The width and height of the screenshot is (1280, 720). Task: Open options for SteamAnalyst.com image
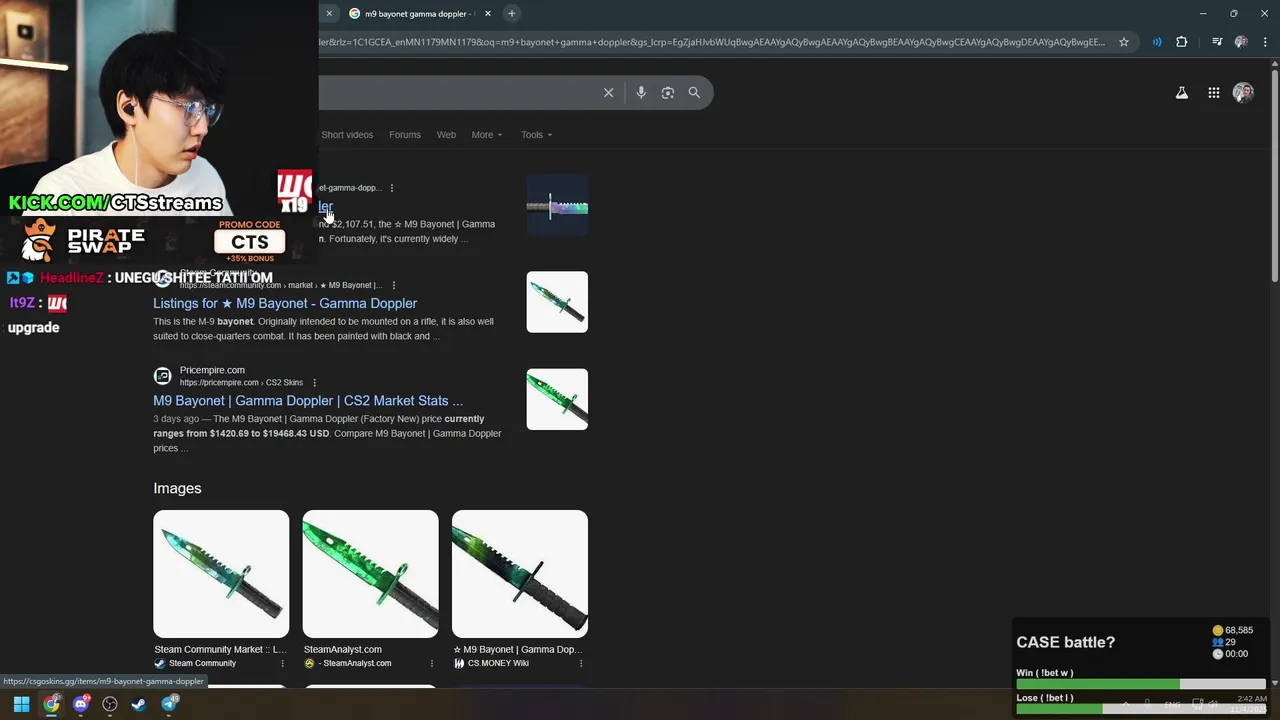pos(432,663)
